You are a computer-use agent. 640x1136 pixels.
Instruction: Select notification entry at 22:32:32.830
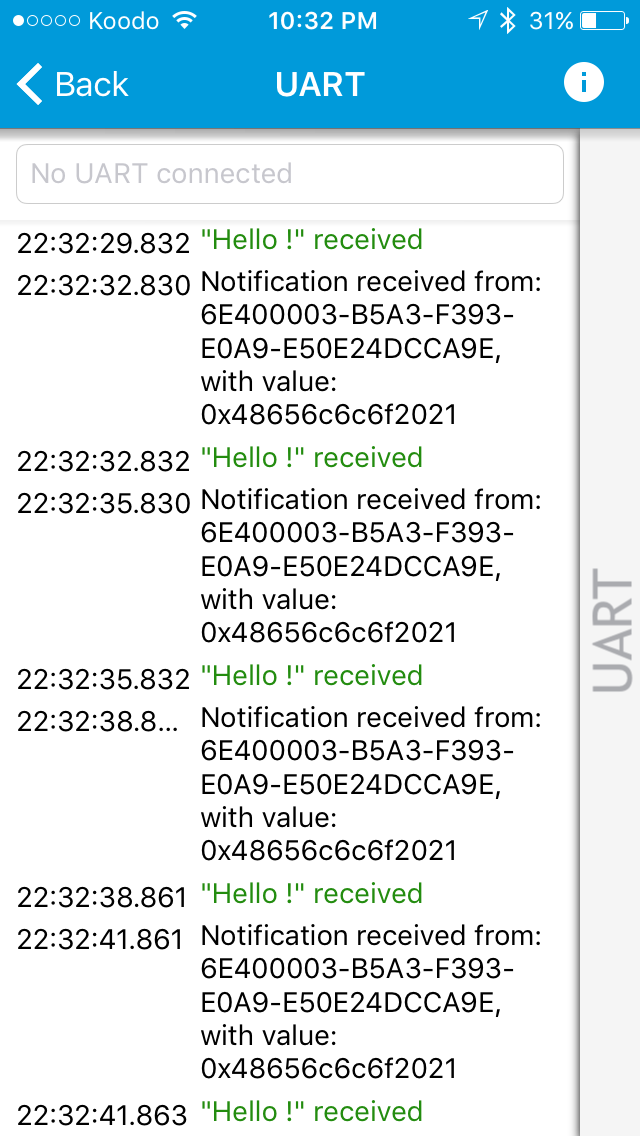[290, 348]
